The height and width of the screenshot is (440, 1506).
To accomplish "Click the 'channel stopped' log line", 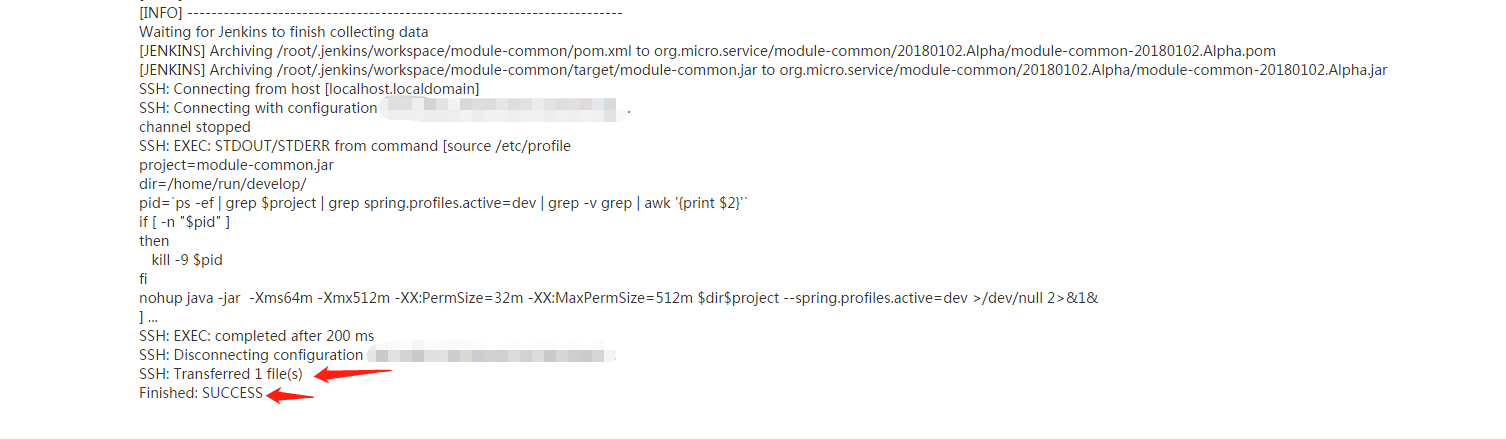I will pos(195,127).
